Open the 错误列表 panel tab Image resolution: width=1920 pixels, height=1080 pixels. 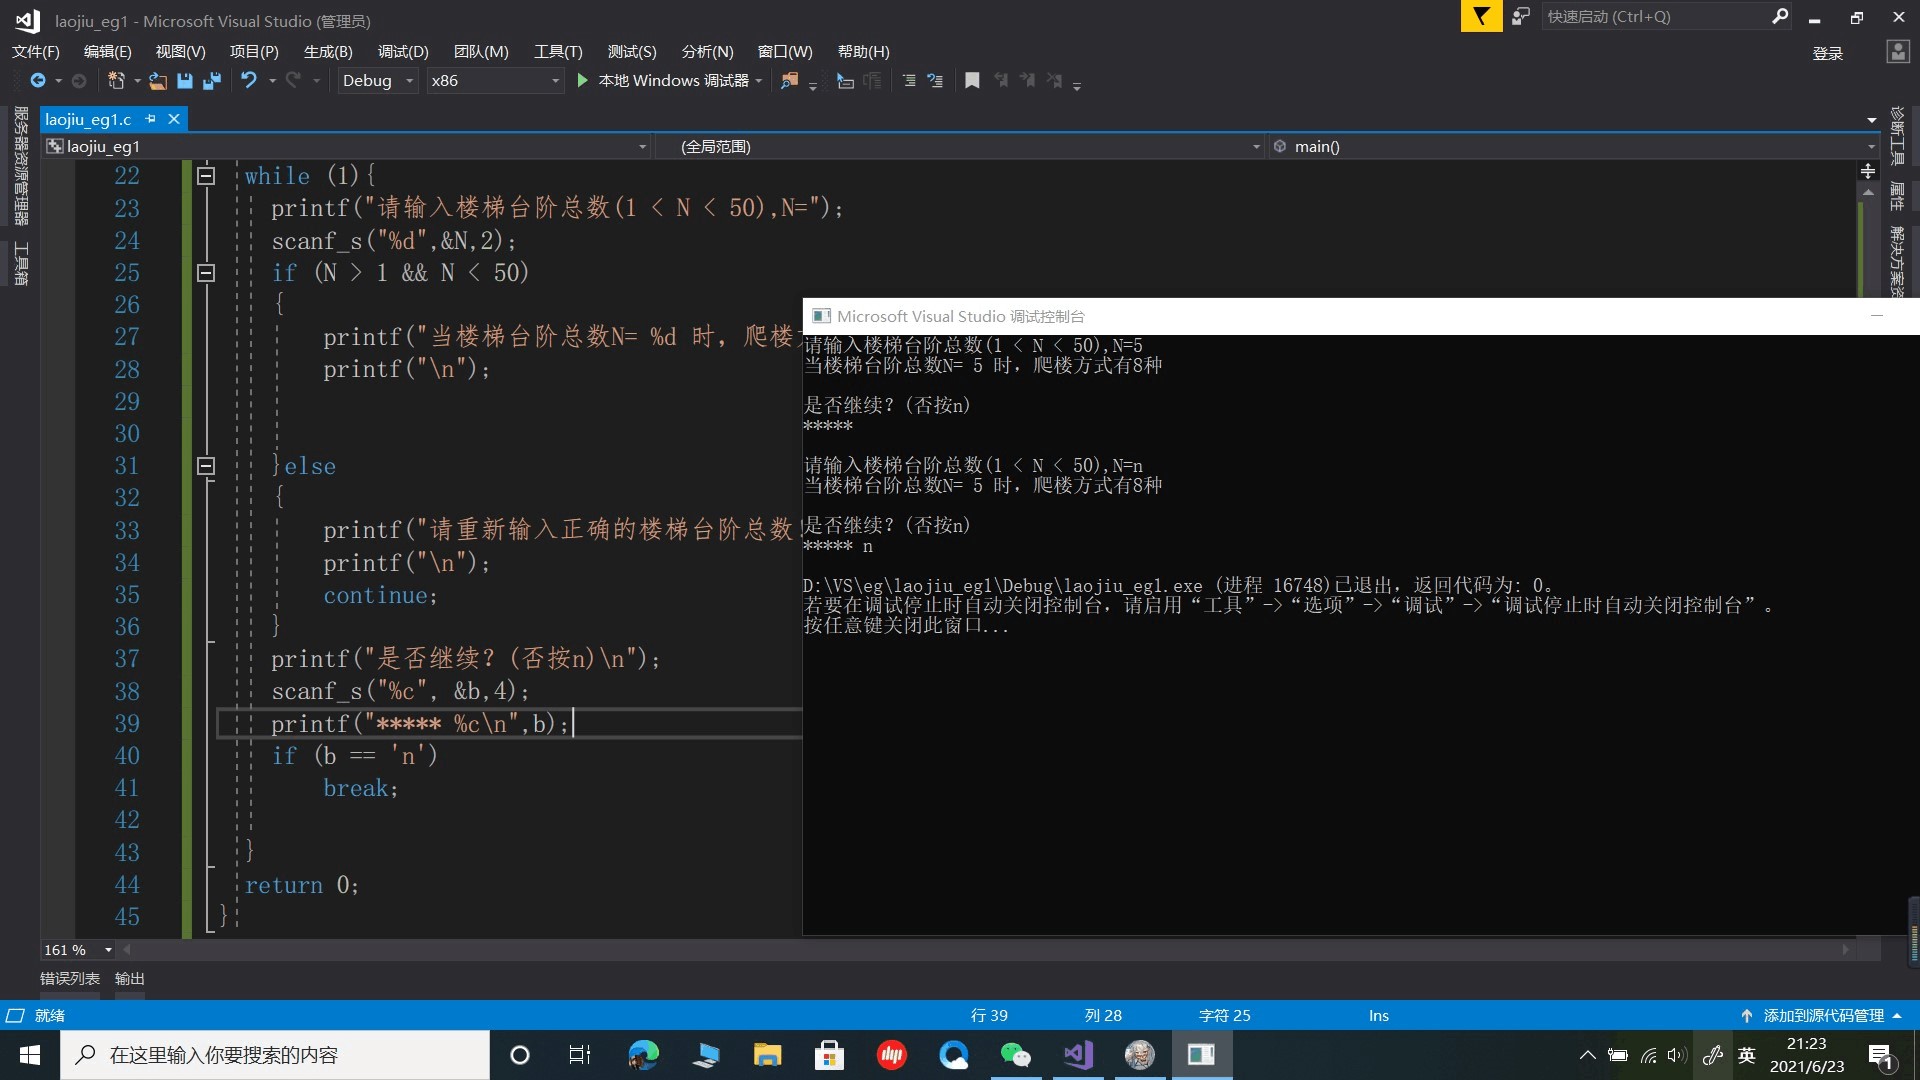[70, 979]
